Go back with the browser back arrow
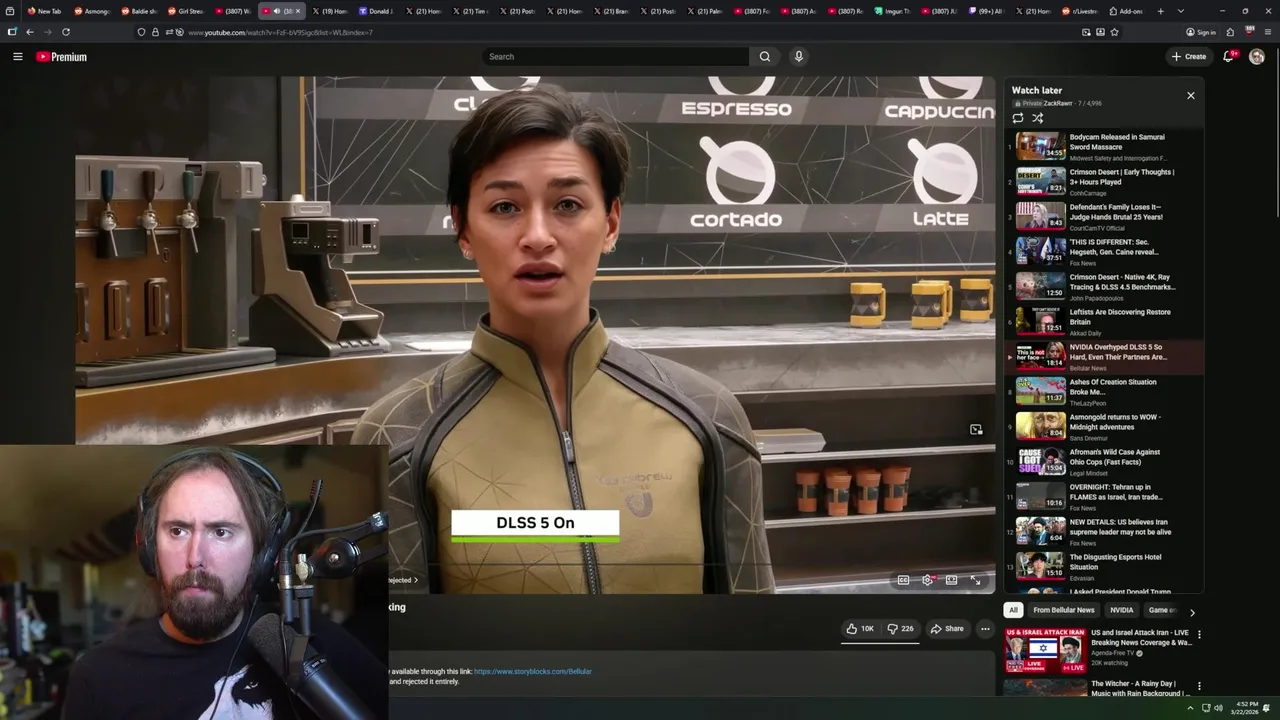This screenshot has width=1280, height=720. [30, 32]
